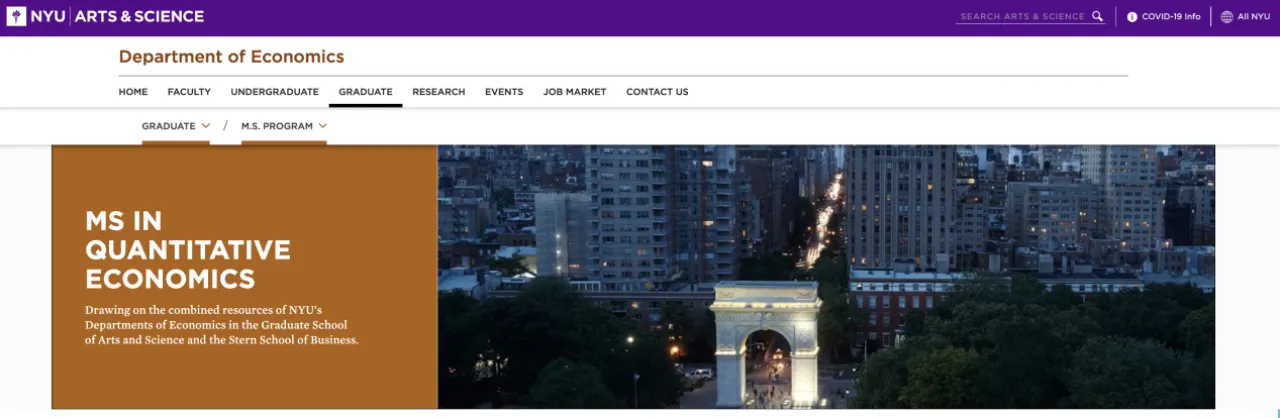Click the Washington Square Arch banner image
This screenshot has width=1280, height=418.
coord(826,277)
